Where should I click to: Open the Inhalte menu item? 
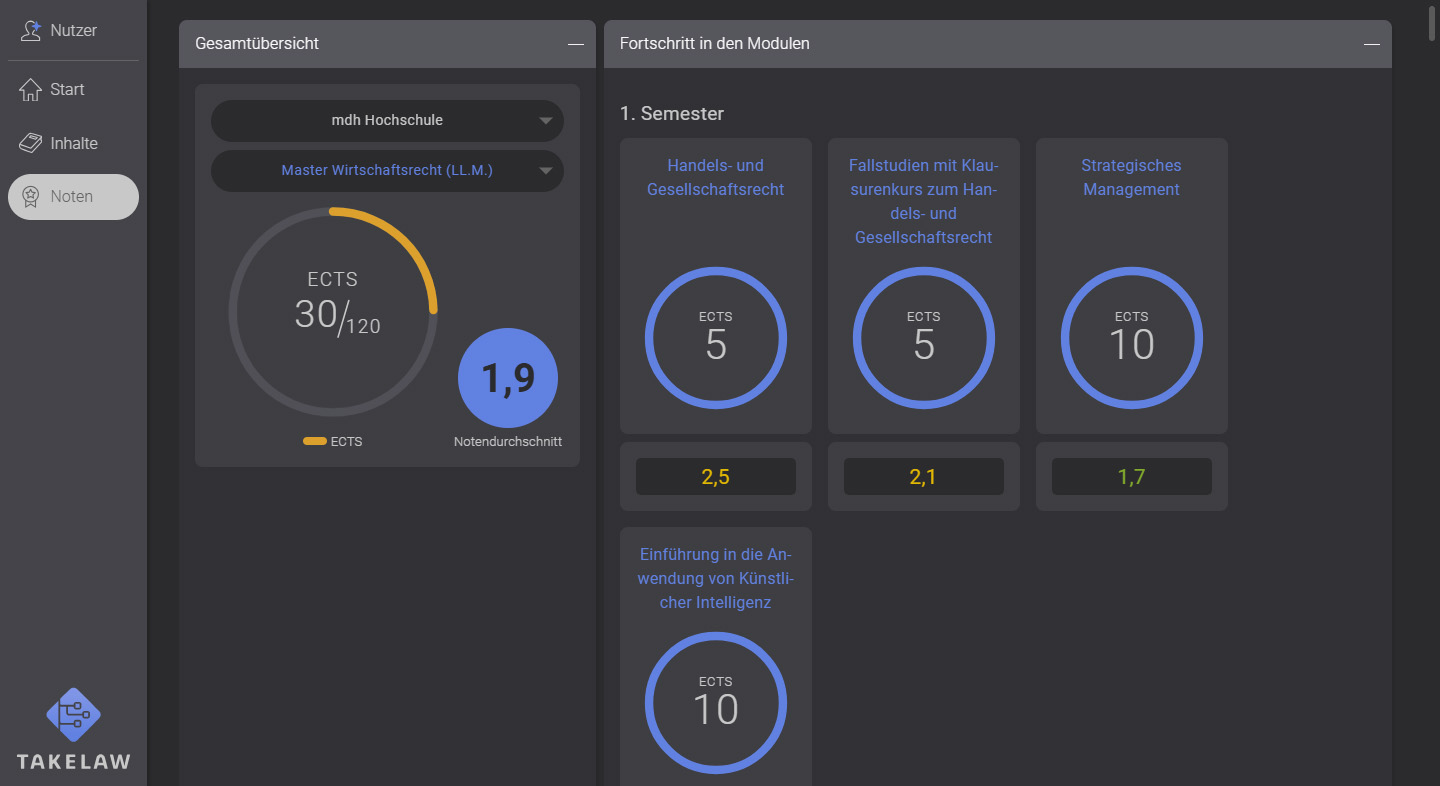[x=74, y=143]
